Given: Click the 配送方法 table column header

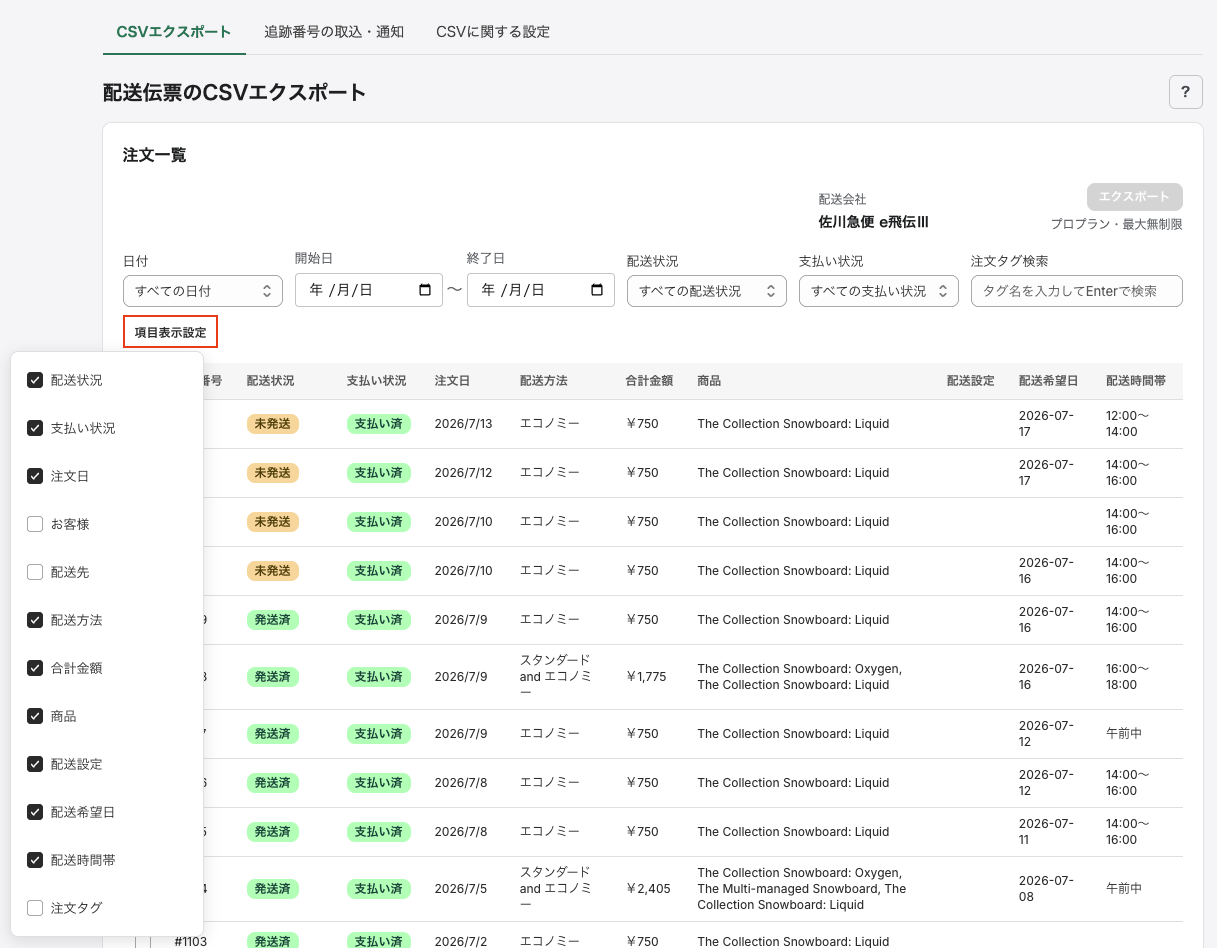Looking at the screenshot, I should [543, 381].
